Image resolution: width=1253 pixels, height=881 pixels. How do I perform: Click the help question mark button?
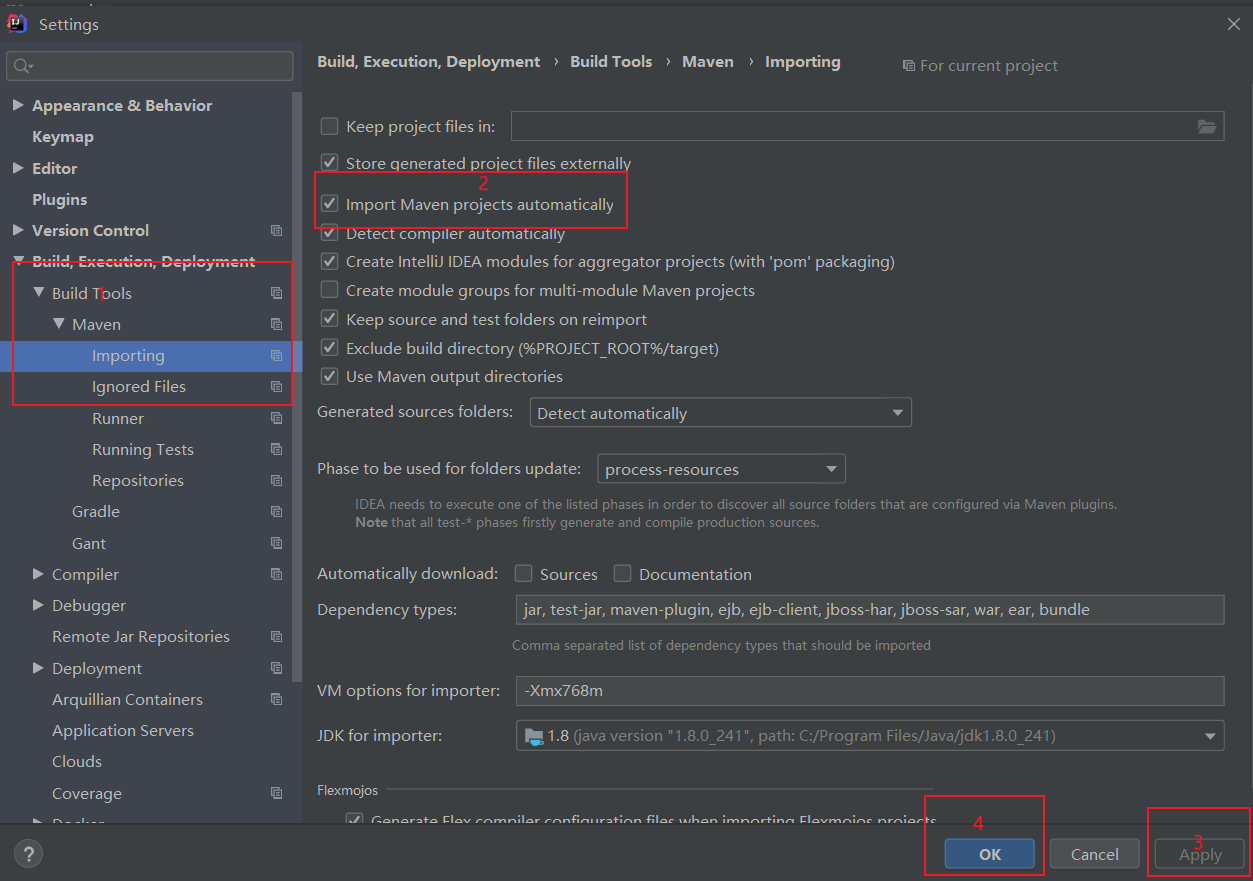(28, 854)
